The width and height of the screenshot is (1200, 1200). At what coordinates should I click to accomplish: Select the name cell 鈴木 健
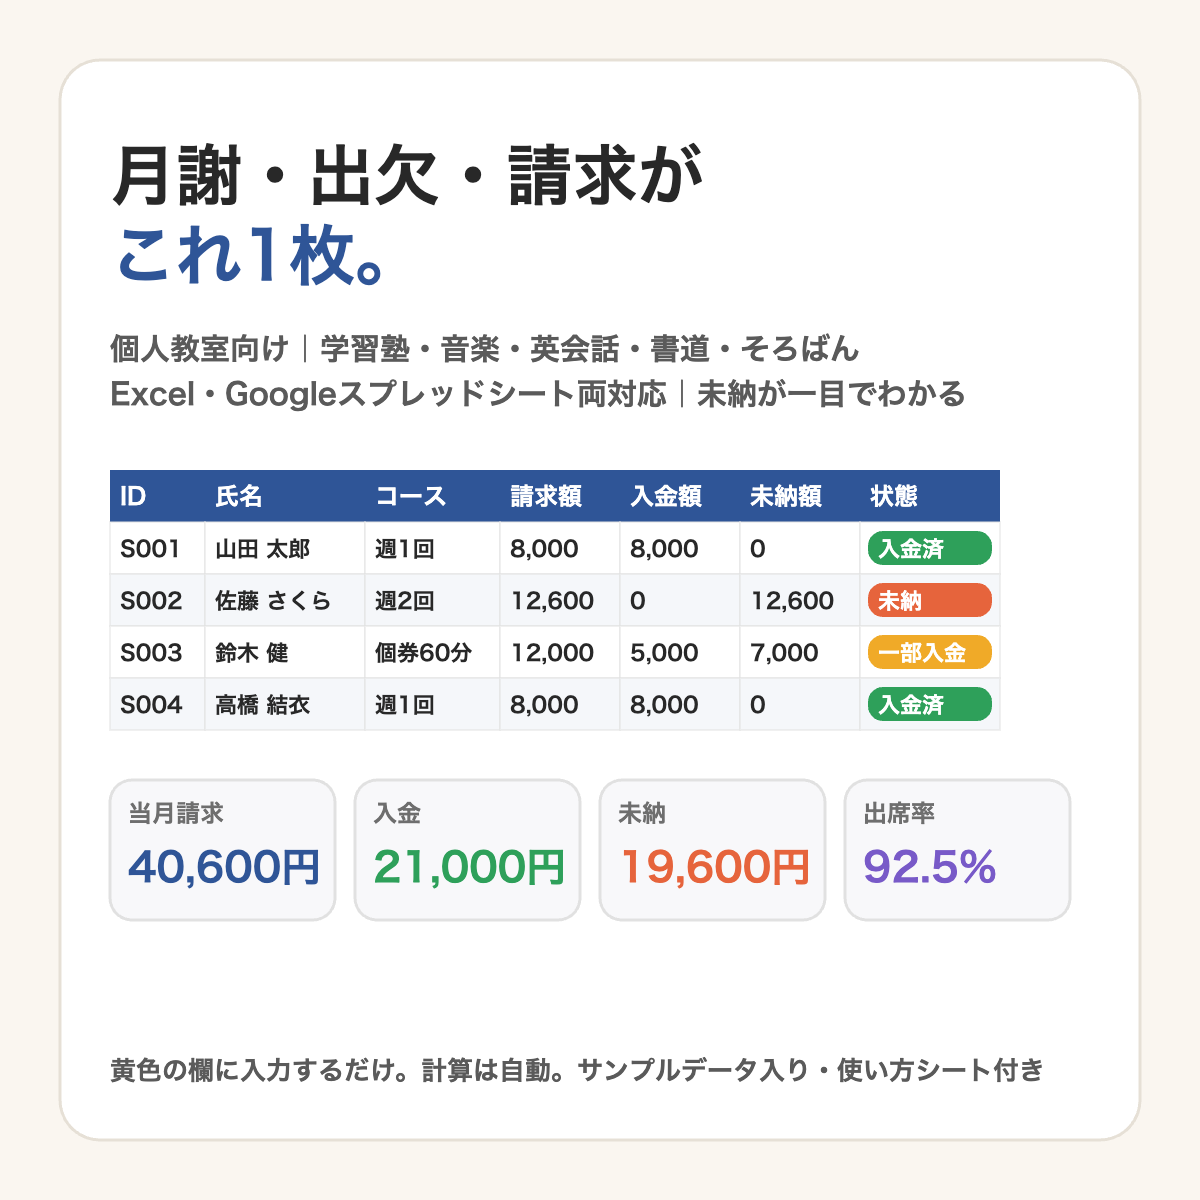(x=285, y=652)
